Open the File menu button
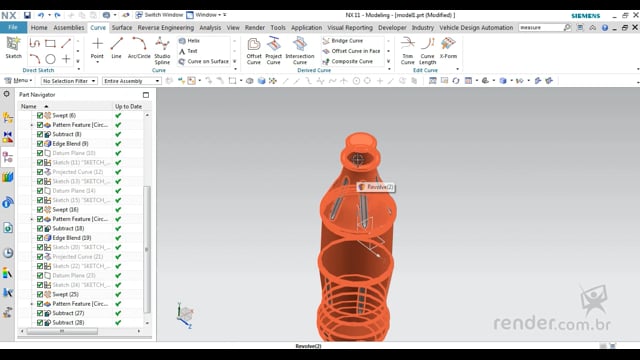 (13, 27)
